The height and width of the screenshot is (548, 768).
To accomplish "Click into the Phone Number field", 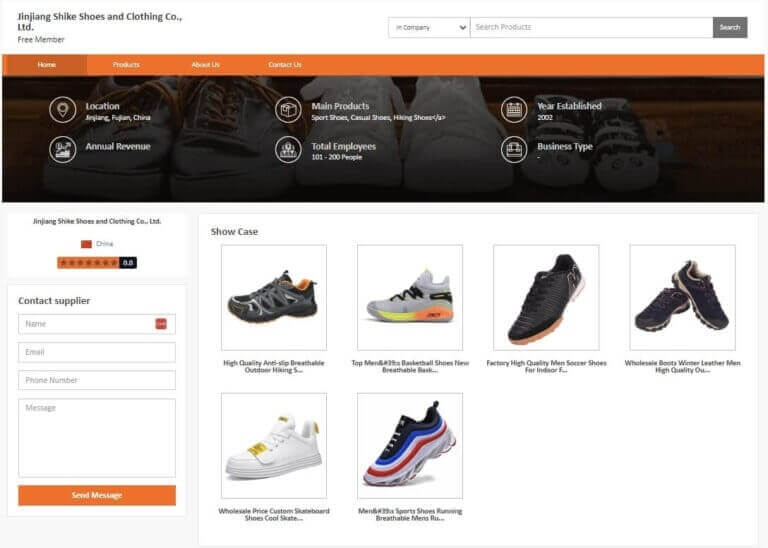I will (x=97, y=380).
